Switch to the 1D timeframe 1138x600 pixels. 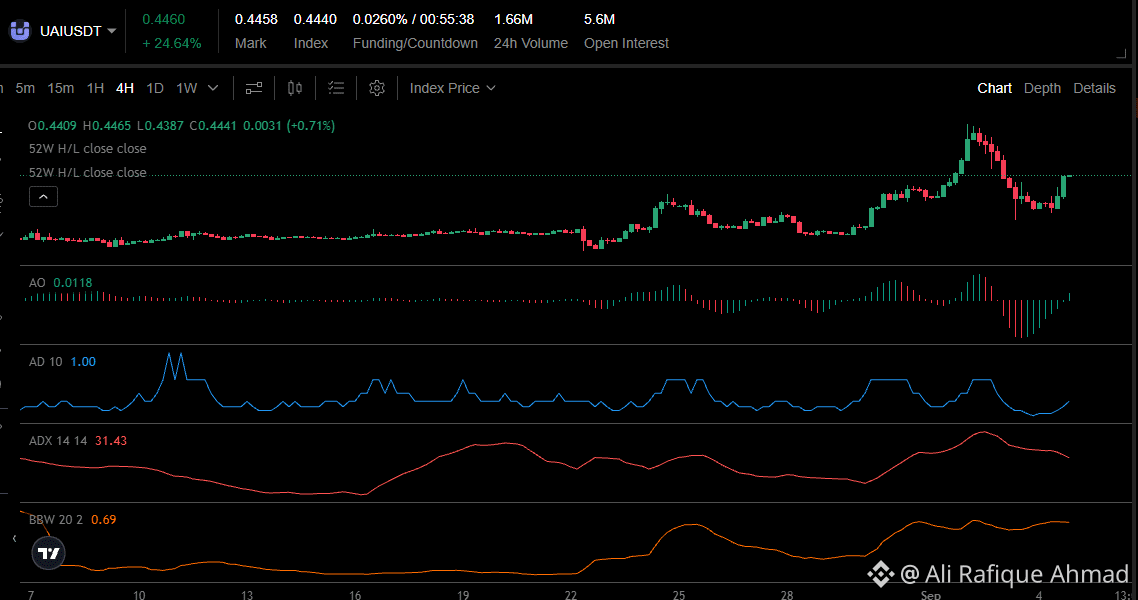155,88
